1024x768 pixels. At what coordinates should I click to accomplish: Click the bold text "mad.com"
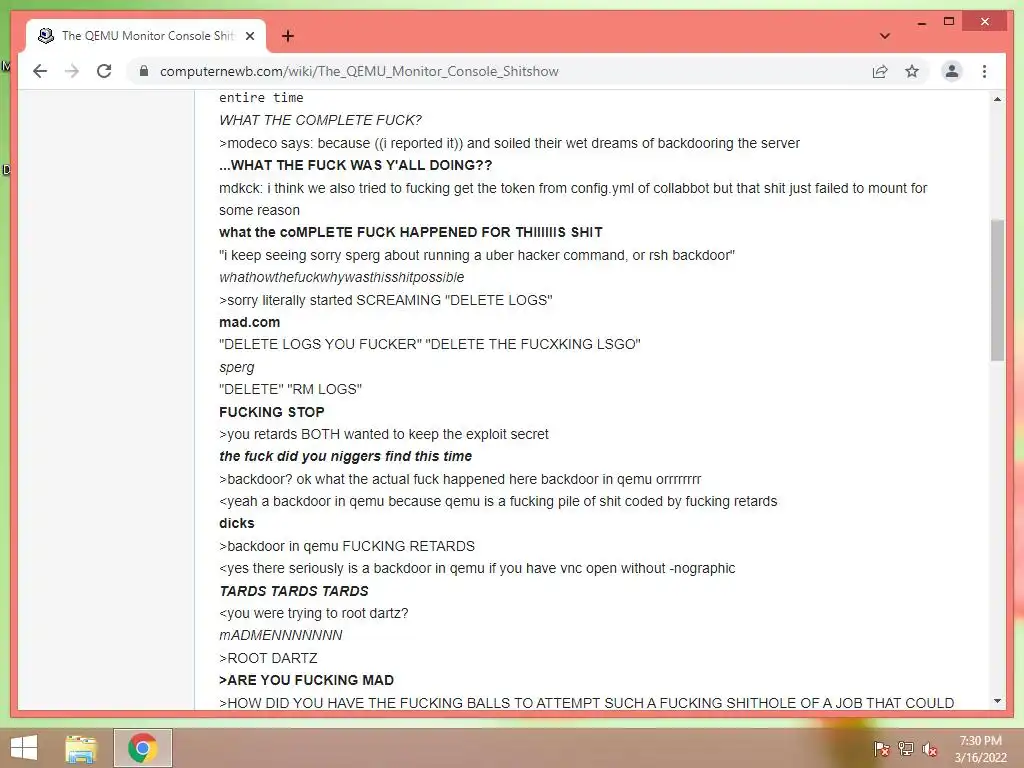pyautogui.click(x=249, y=322)
